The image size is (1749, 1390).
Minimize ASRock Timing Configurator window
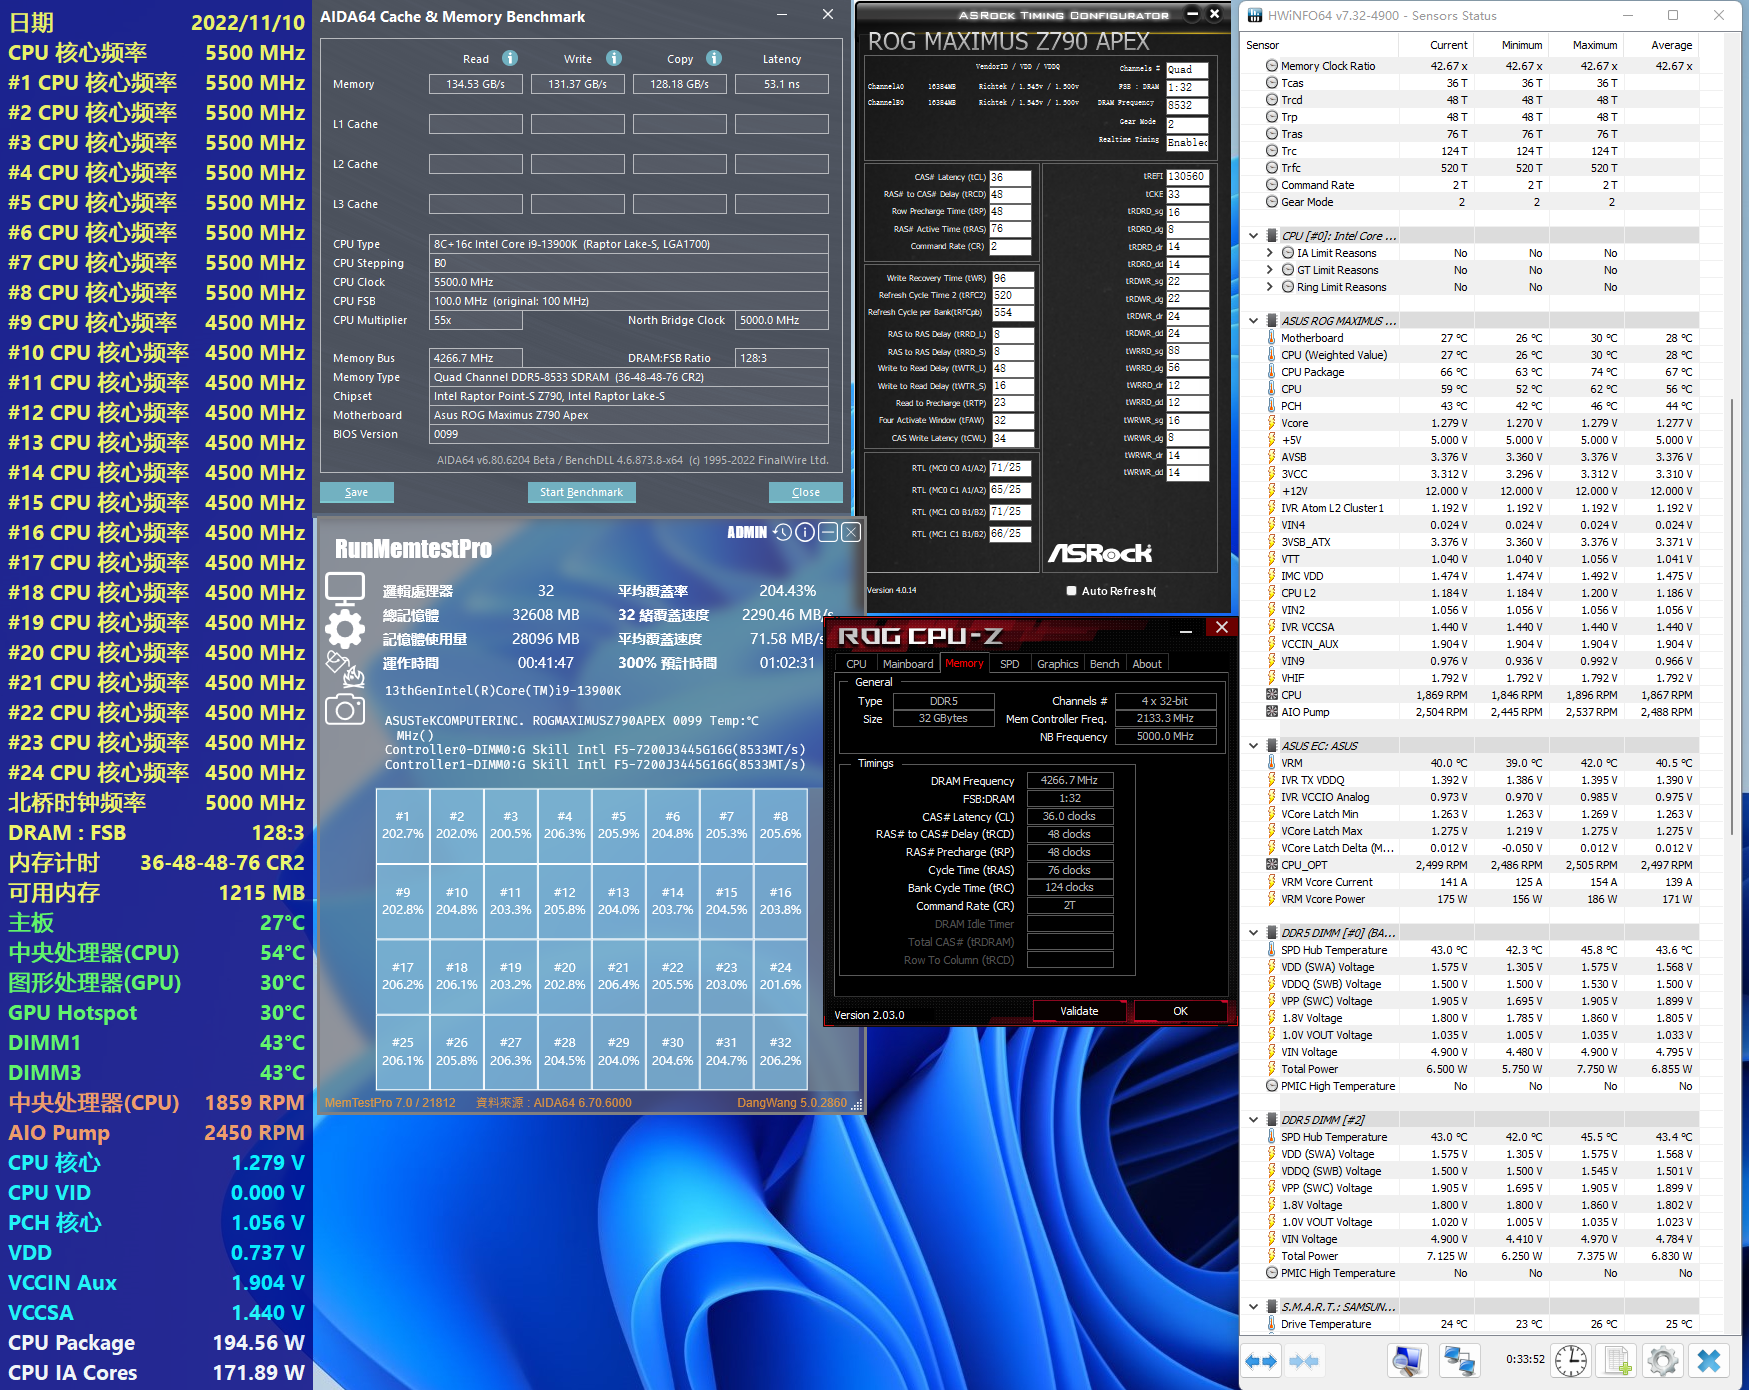pos(1192,14)
